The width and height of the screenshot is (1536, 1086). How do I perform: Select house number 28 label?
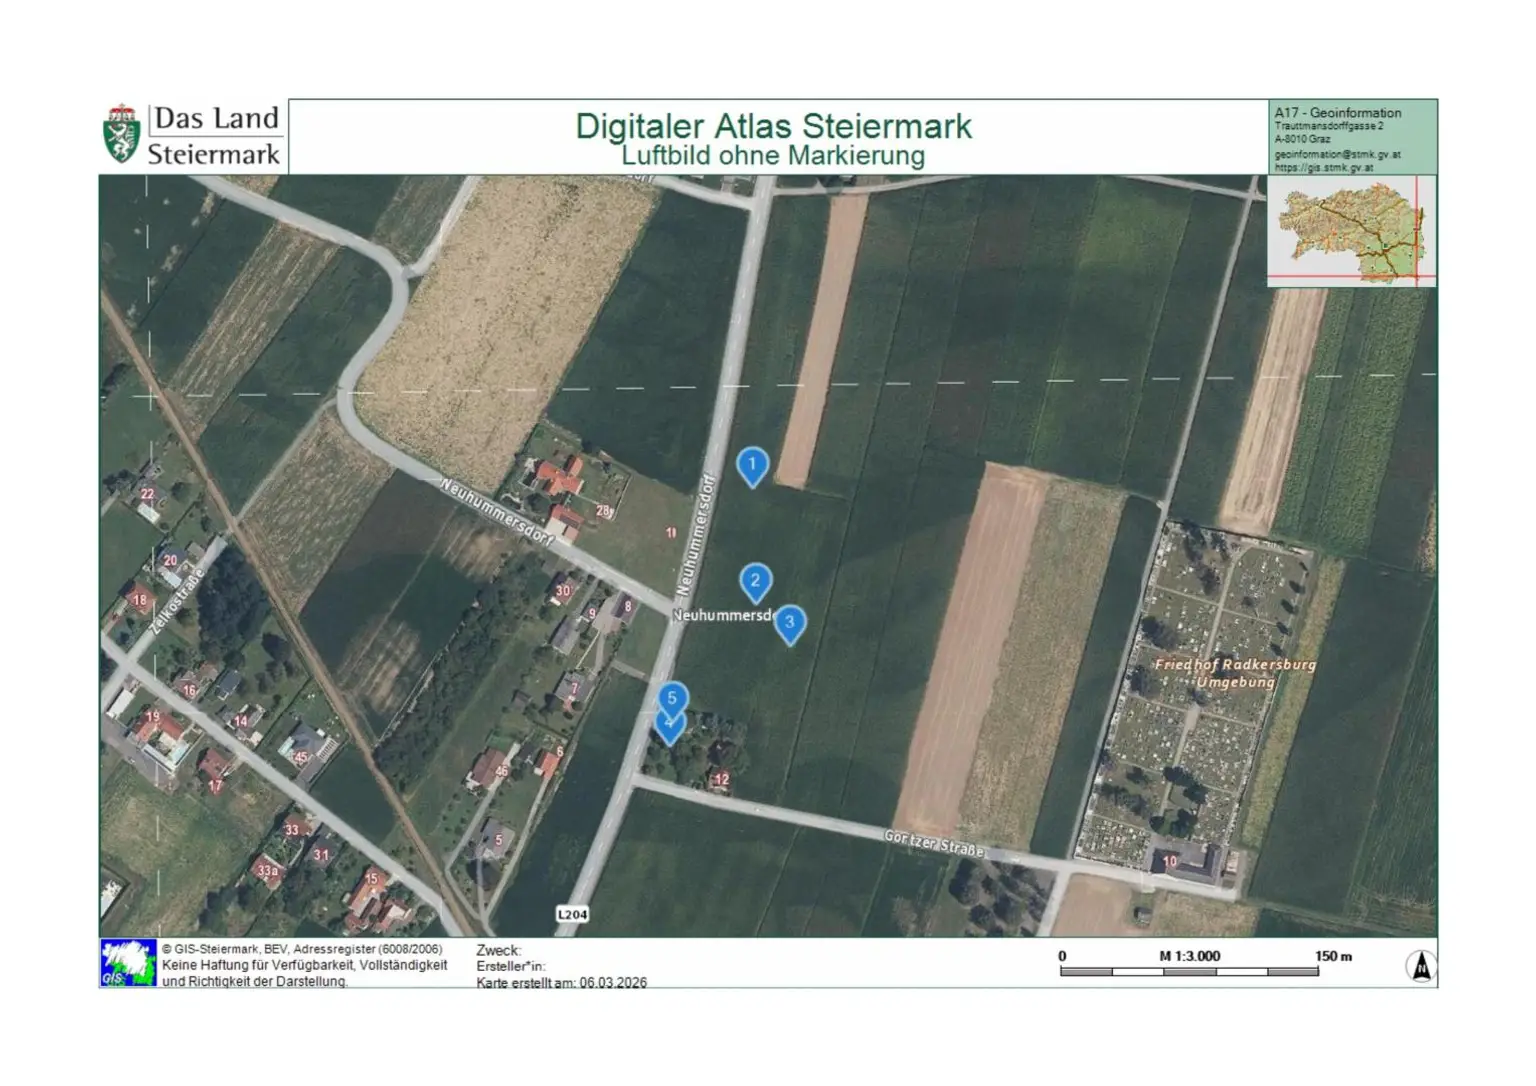click(x=603, y=511)
